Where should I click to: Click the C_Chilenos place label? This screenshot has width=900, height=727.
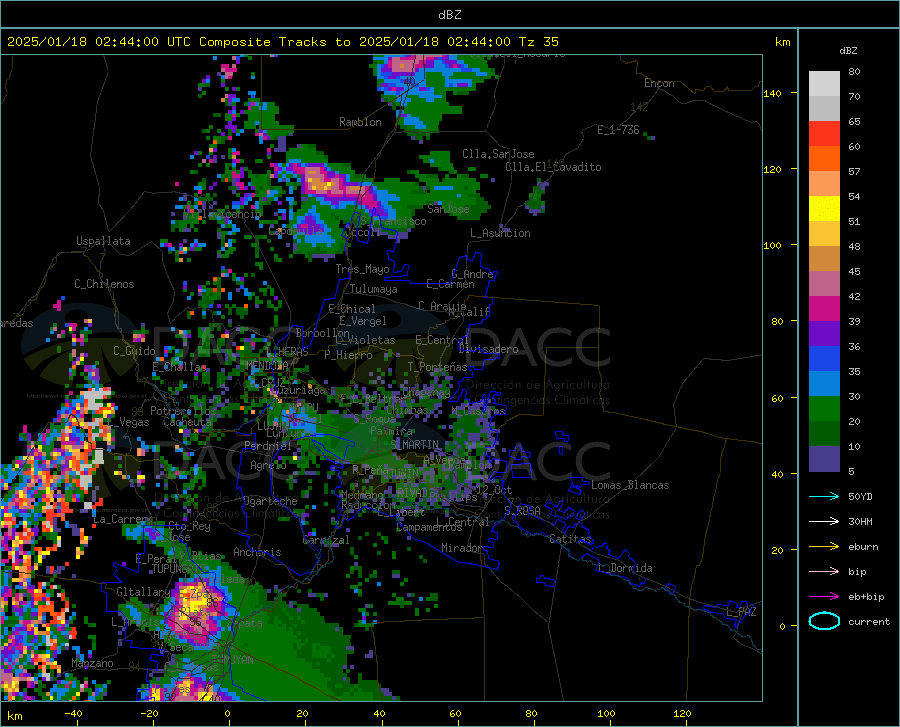click(104, 284)
